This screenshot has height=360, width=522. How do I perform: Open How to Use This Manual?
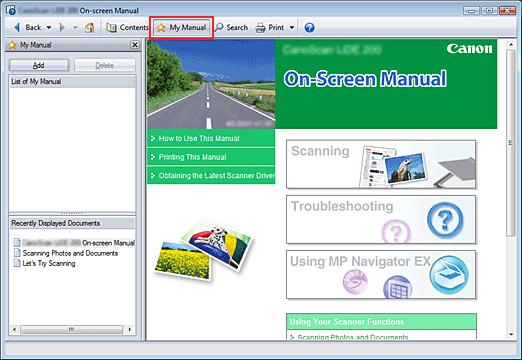[211, 138]
